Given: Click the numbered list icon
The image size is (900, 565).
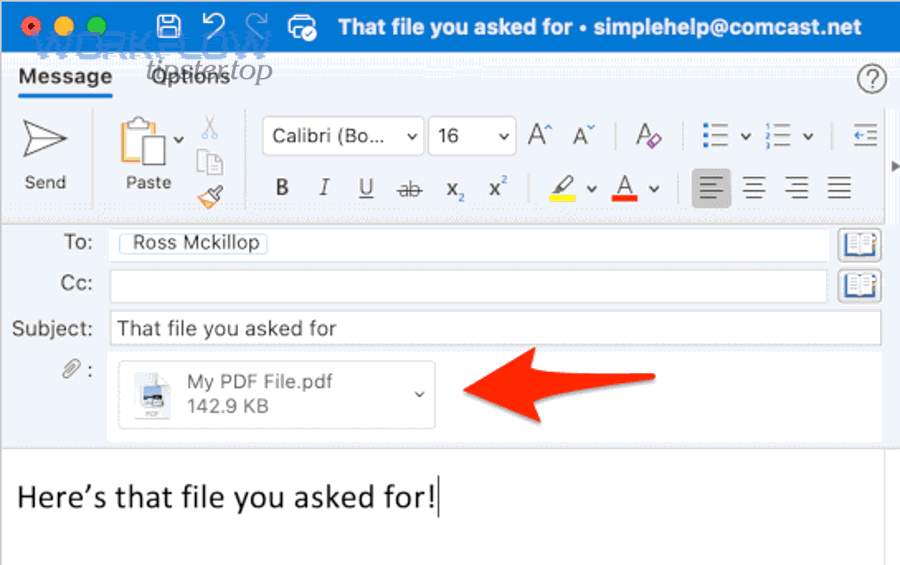Looking at the screenshot, I should coord(777,136).
